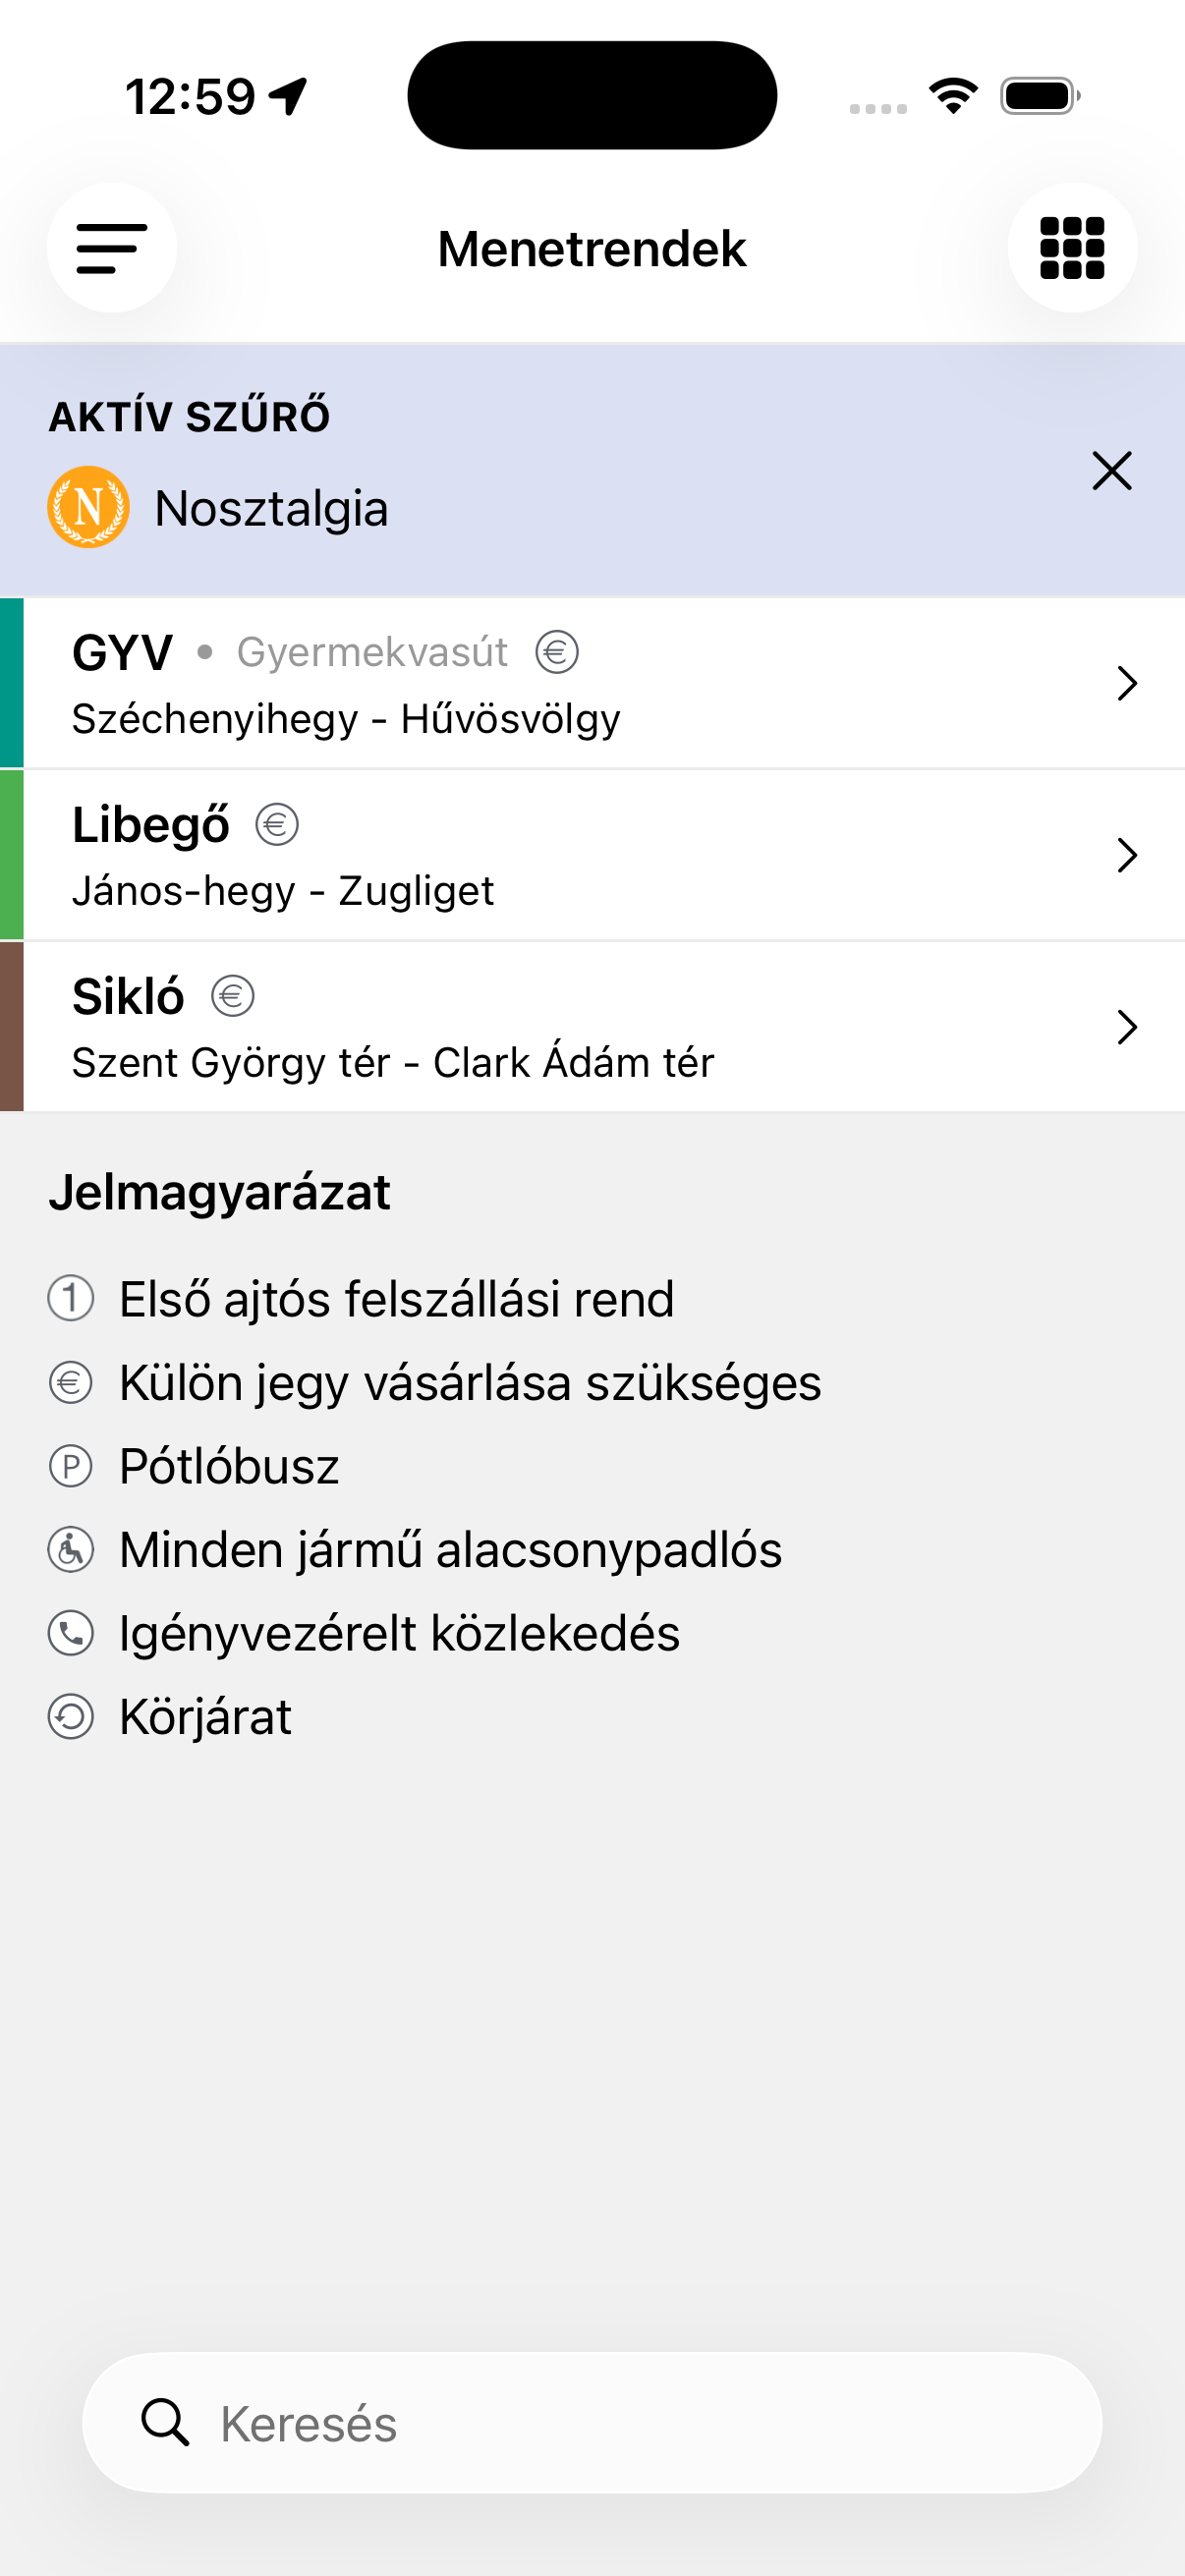The height and width of the screenshot is (2576, 1185).
Task: Tap the orange Nosztalgia badge icon
Action: (x=88, y=507)
